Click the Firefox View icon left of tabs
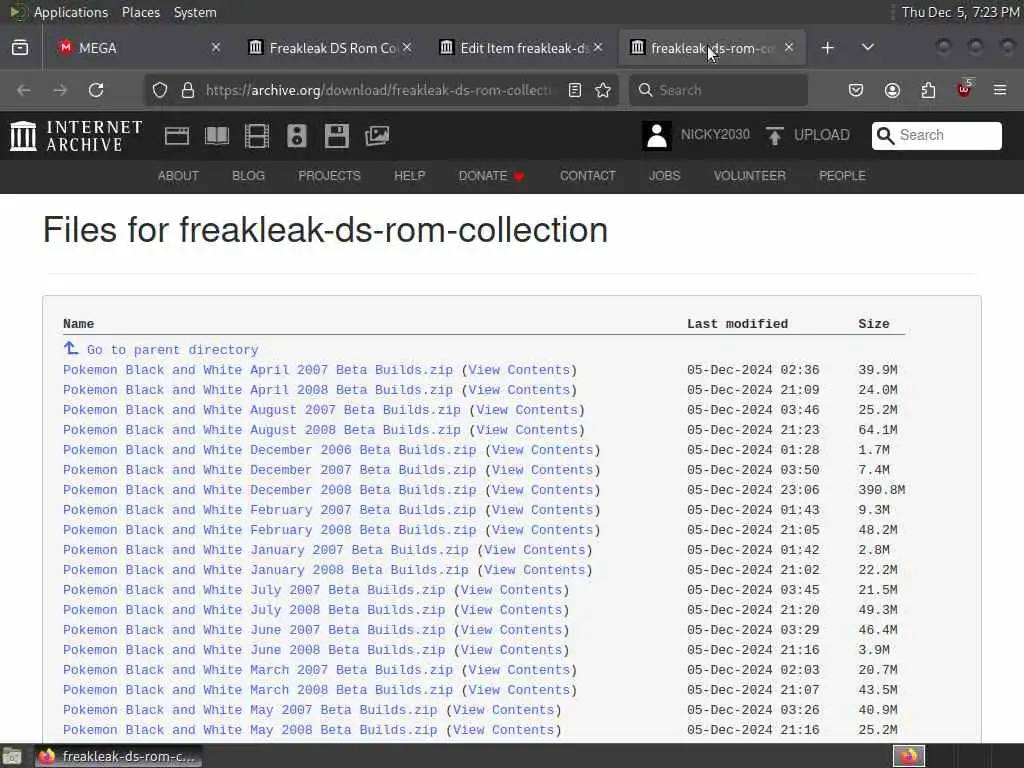 tap(20, 48)
